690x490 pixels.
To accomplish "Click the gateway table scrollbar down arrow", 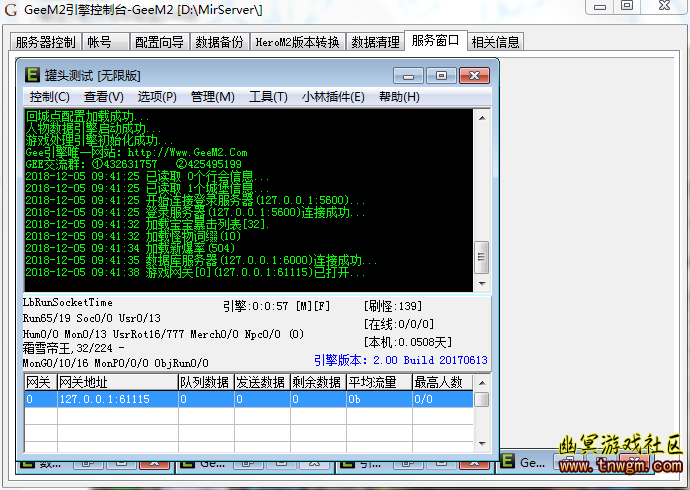I will pos(482,444).
